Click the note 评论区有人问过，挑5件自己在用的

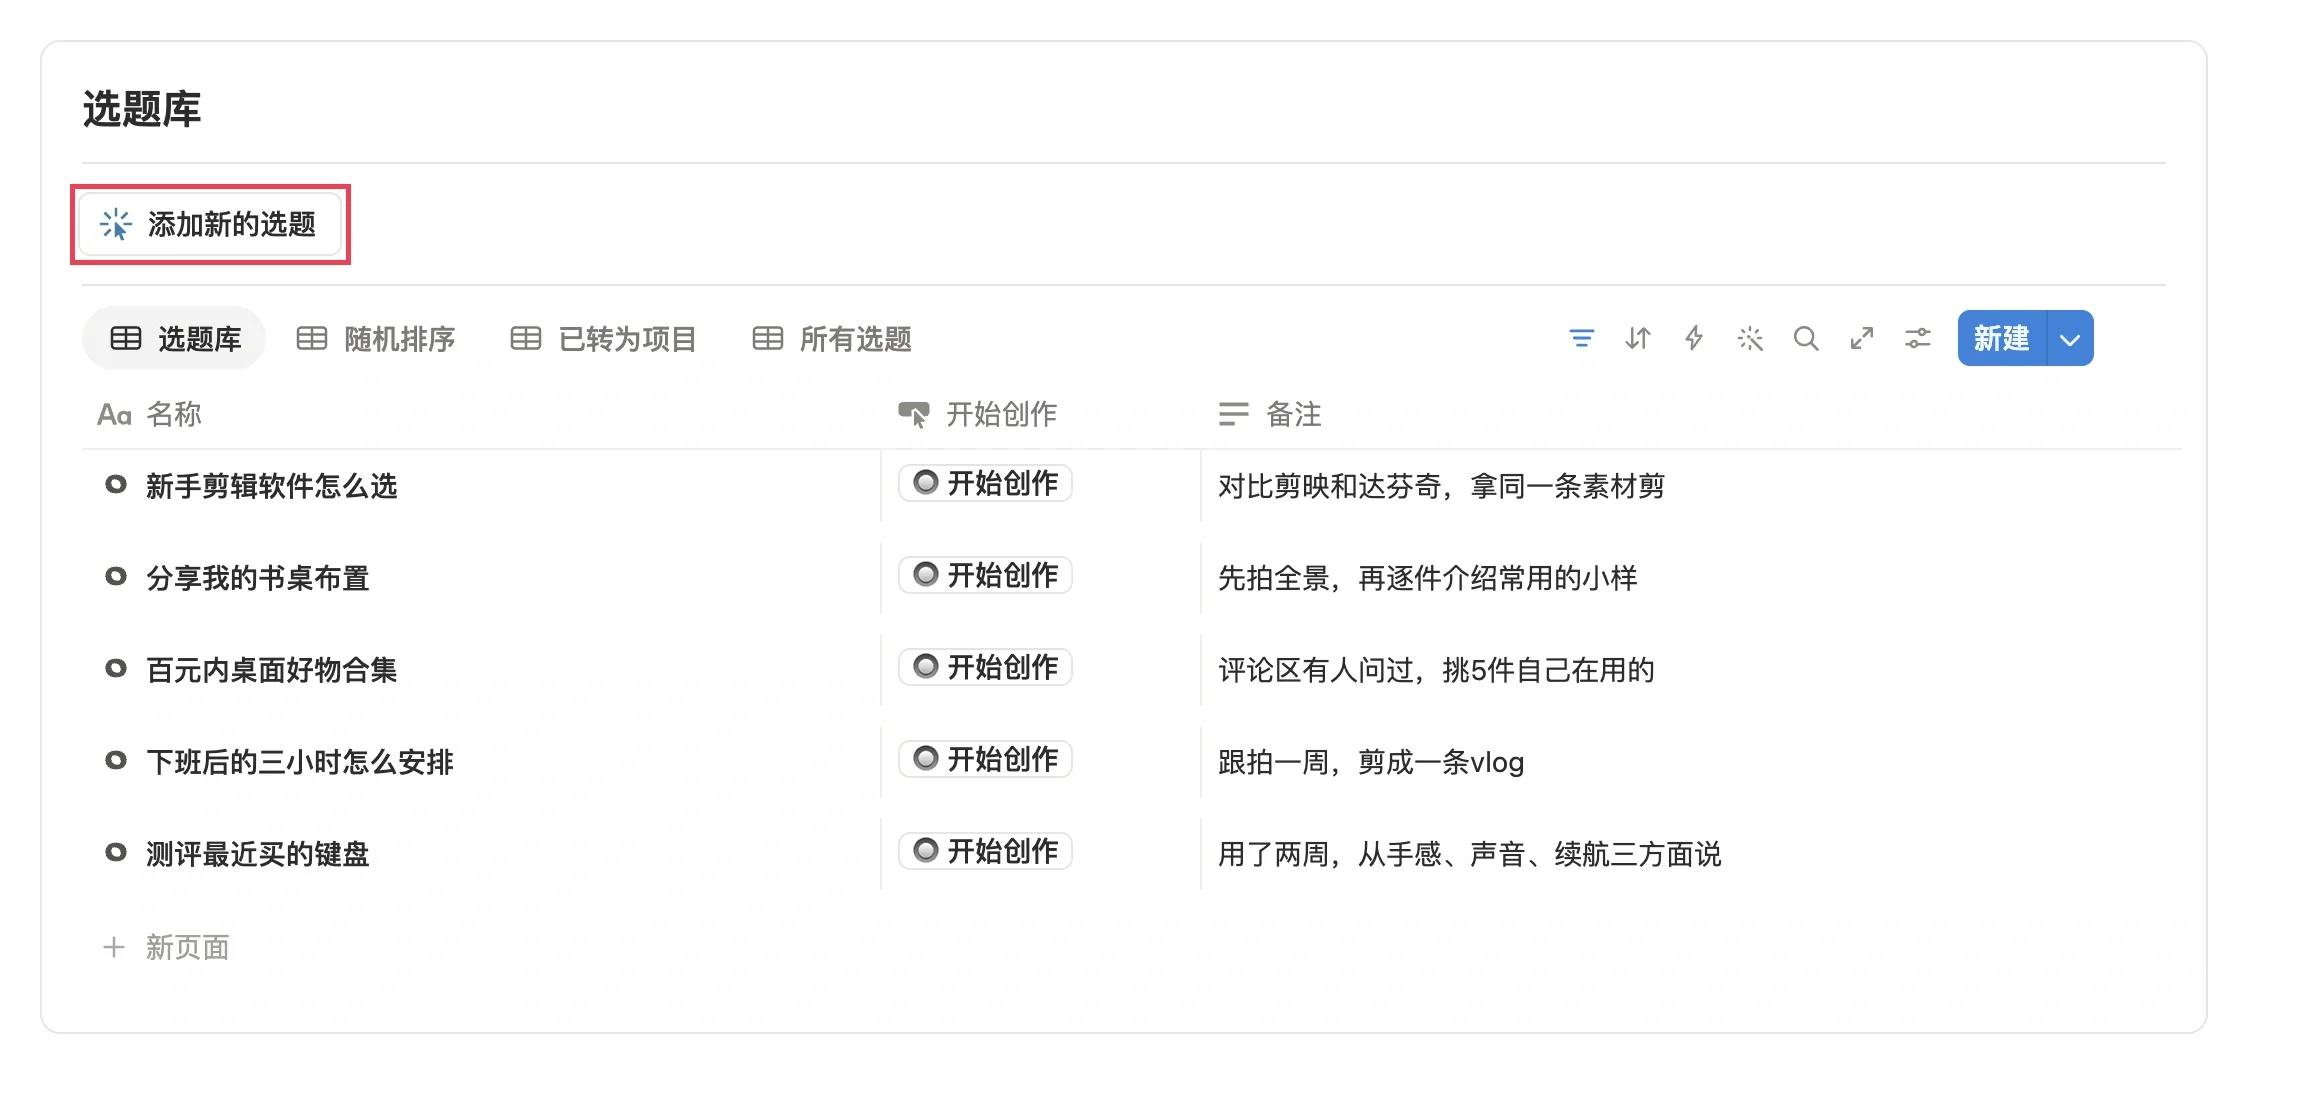pos(1436,670)
